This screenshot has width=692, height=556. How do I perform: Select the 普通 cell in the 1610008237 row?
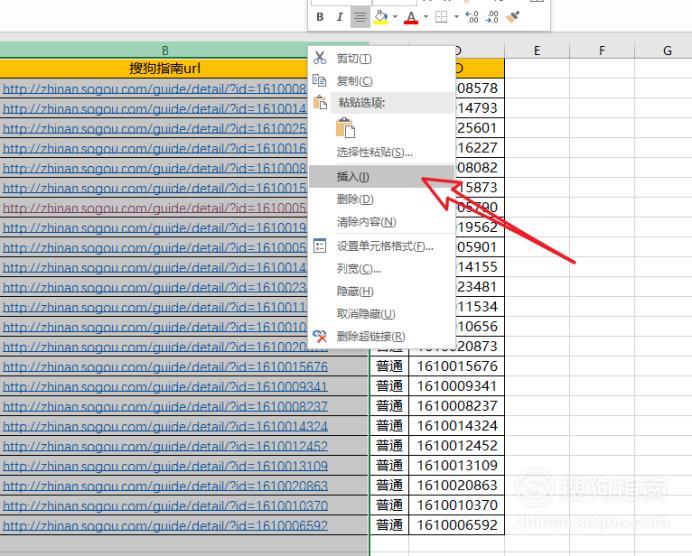(389, 406)
